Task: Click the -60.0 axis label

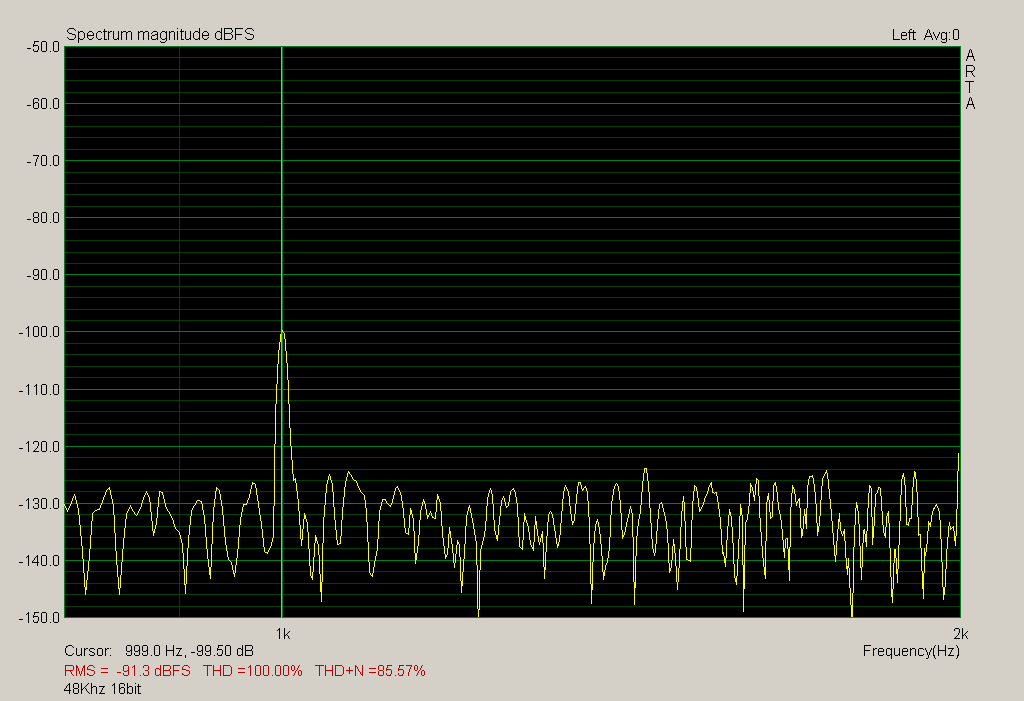Action: [x=43, y=104]
